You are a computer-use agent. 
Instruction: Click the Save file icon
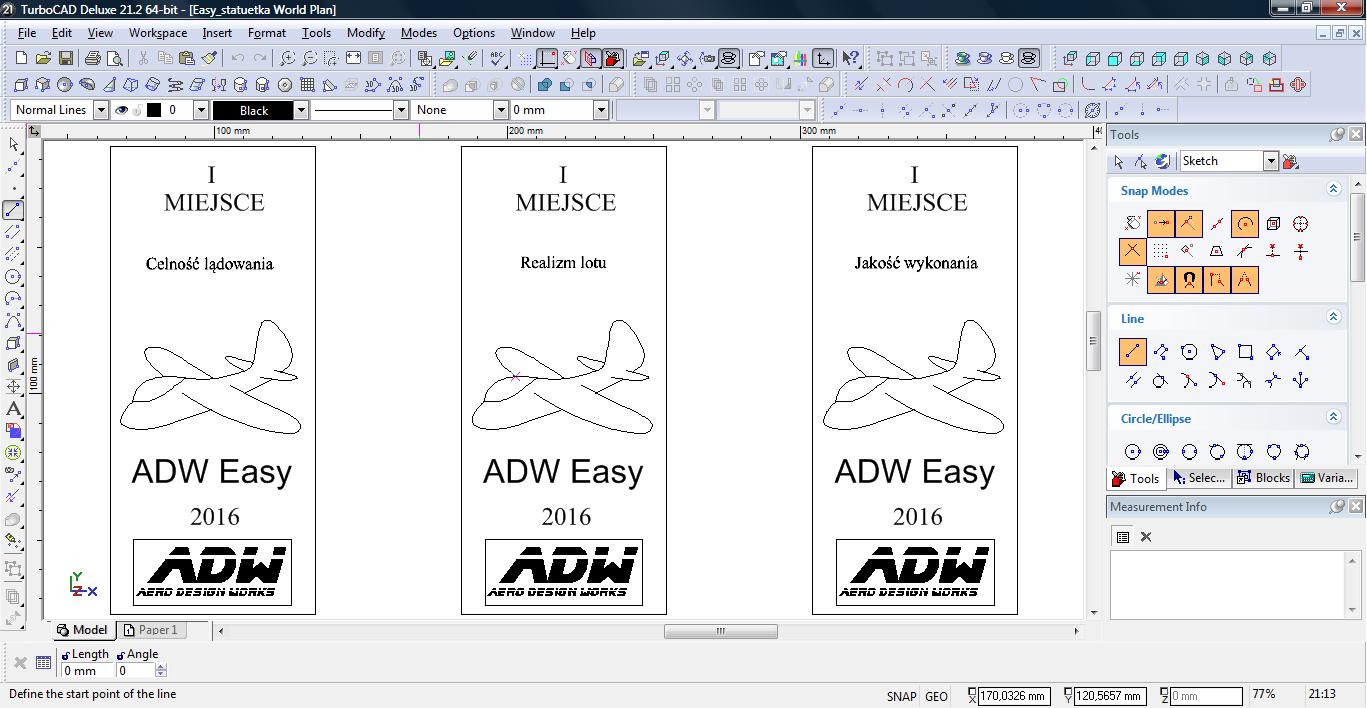click(x=66, y=59)
